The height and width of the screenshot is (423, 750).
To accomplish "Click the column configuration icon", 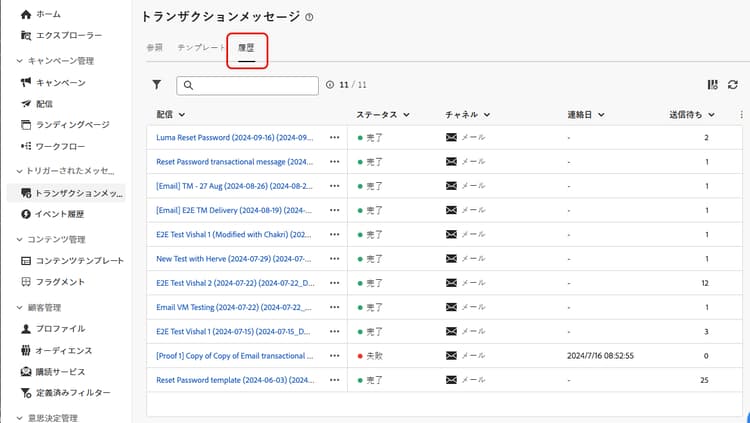I will (x=713, y=85).
